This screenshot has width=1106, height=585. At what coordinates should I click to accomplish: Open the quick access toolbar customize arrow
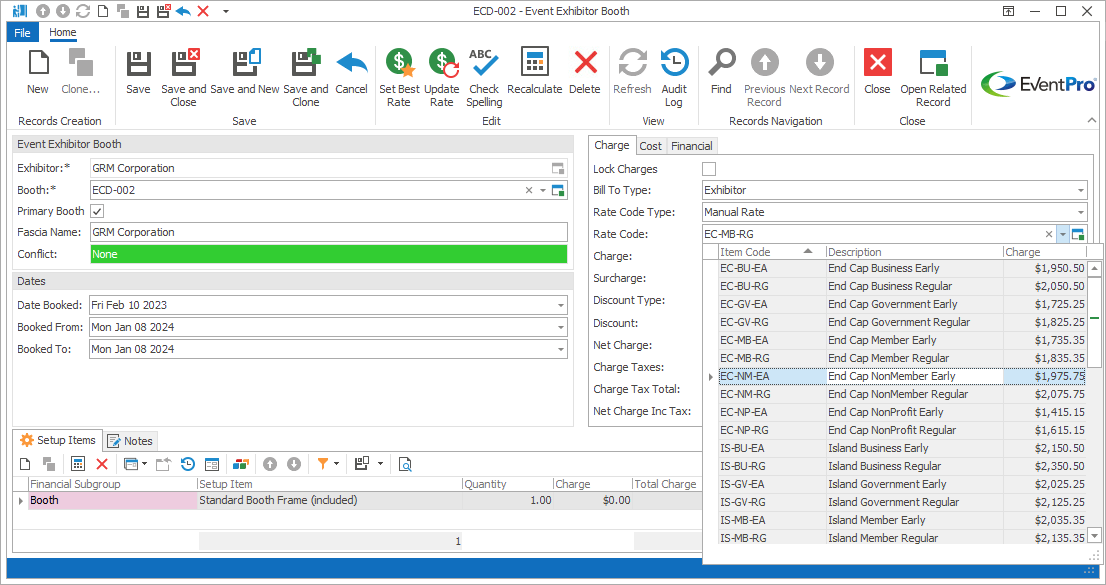point(226,11)
